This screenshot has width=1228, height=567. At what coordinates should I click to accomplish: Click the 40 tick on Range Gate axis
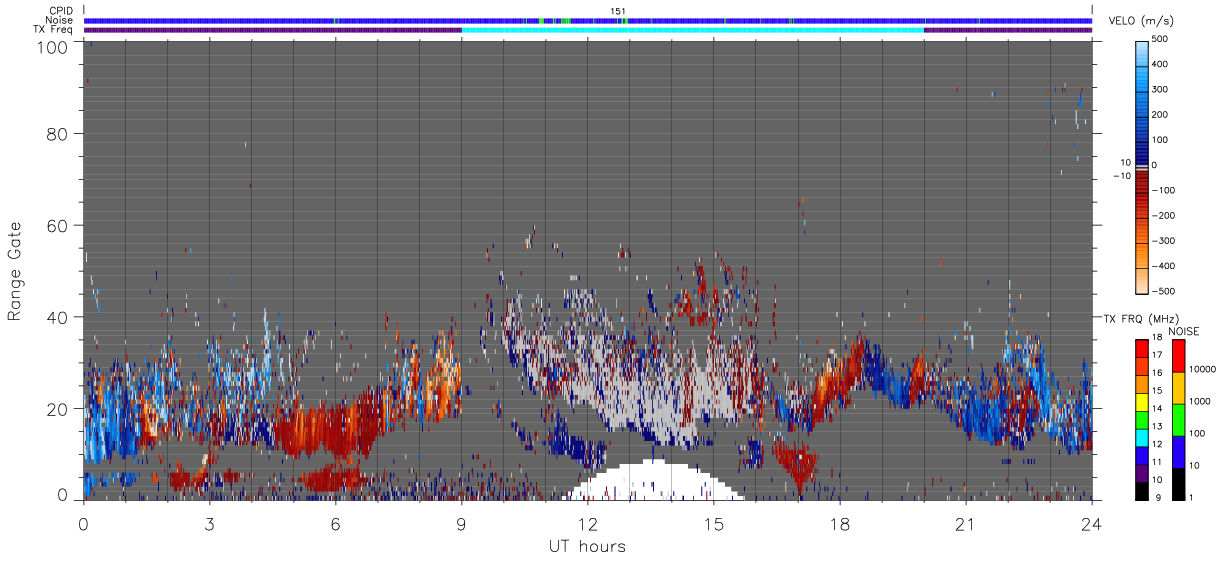click(56, 318)
